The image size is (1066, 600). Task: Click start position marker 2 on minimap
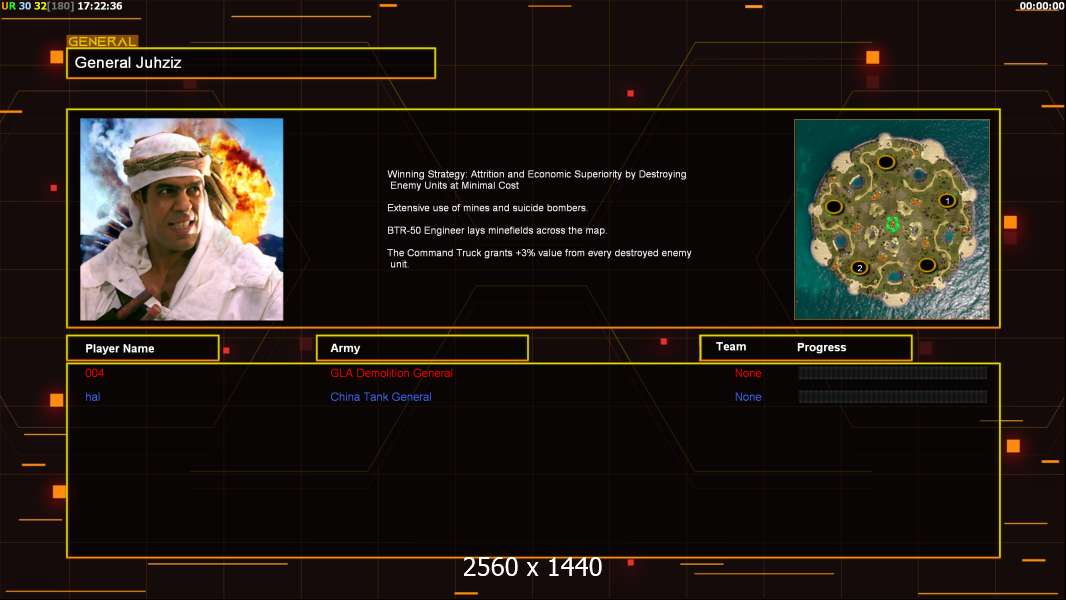pyautogui.click(x=859, y=268)
